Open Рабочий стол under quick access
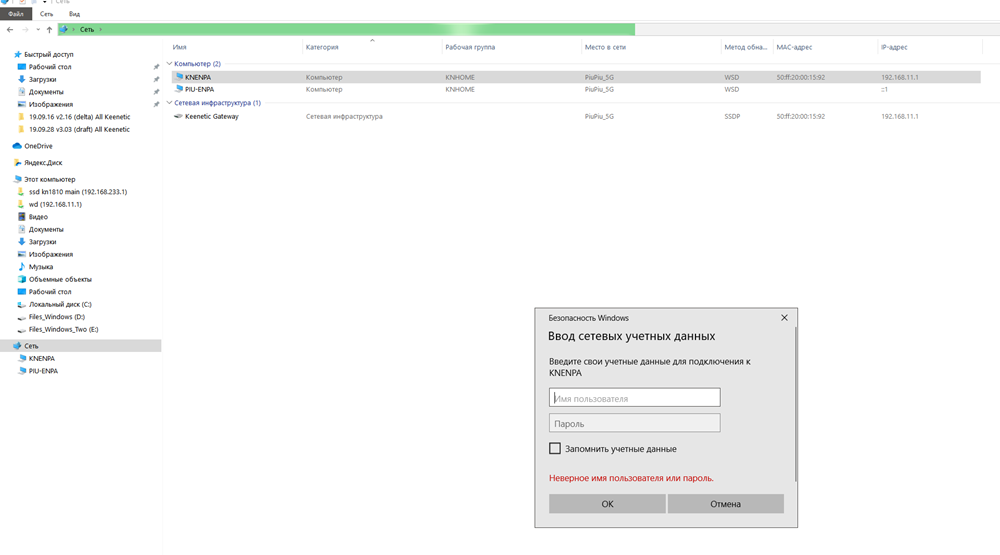The width and height of the screenshot is (1000, 555). 50,66
